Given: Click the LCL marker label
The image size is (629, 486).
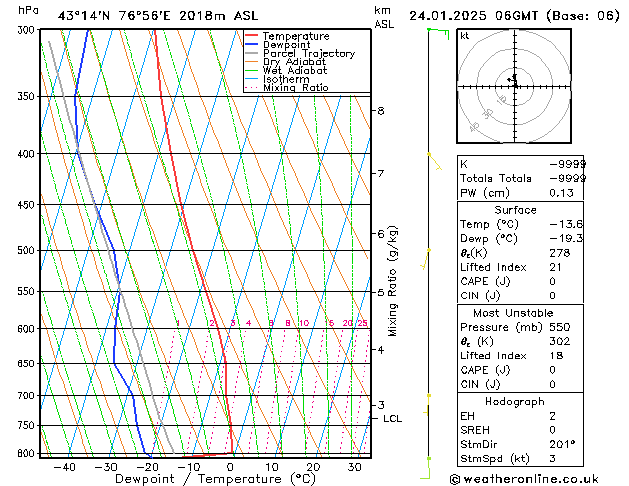Looking at the screenshot, I should tap(392, 419).
